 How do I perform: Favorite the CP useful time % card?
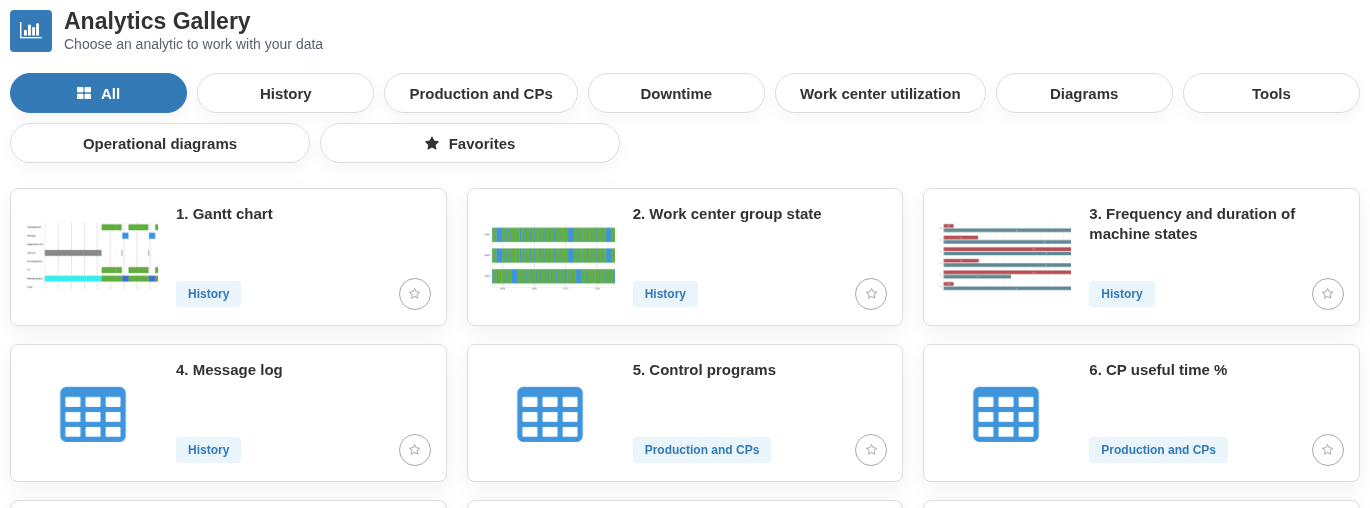[x=1328, y=450]
